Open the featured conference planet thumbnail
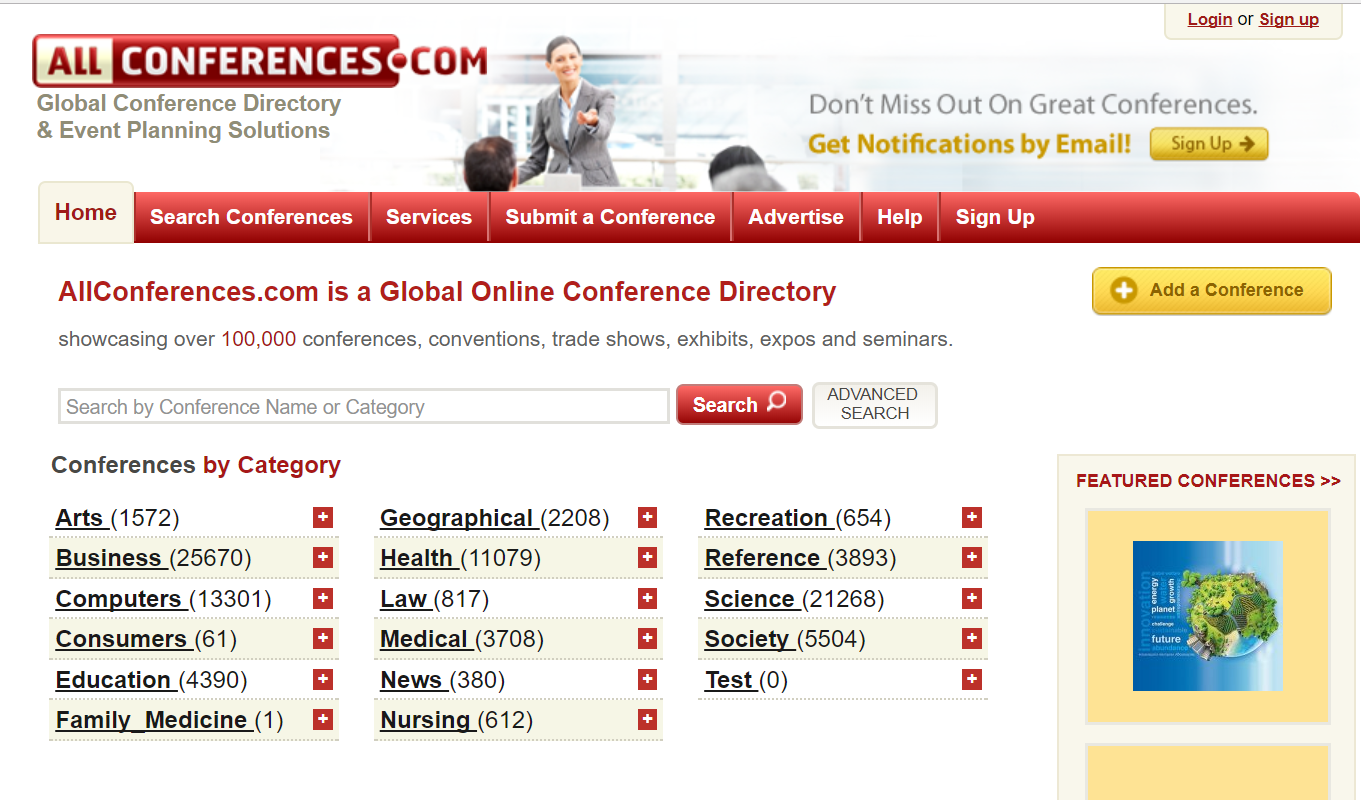This screenshot has height=800, width=1361. (1208, 616)
